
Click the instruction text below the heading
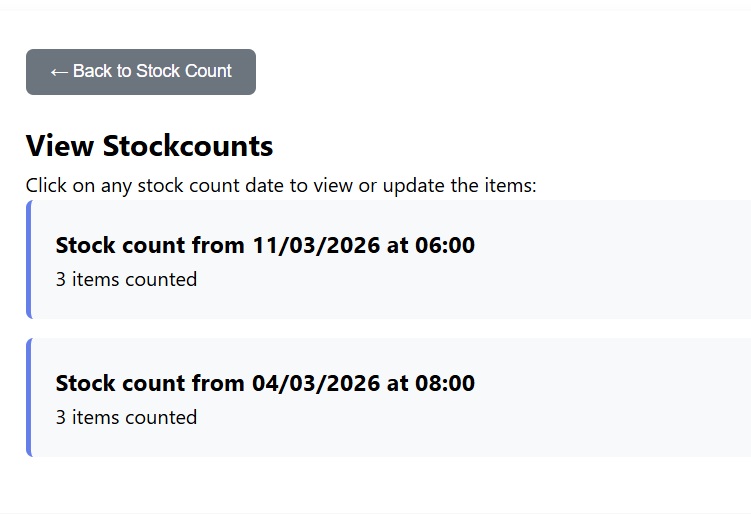pos(281,186)
